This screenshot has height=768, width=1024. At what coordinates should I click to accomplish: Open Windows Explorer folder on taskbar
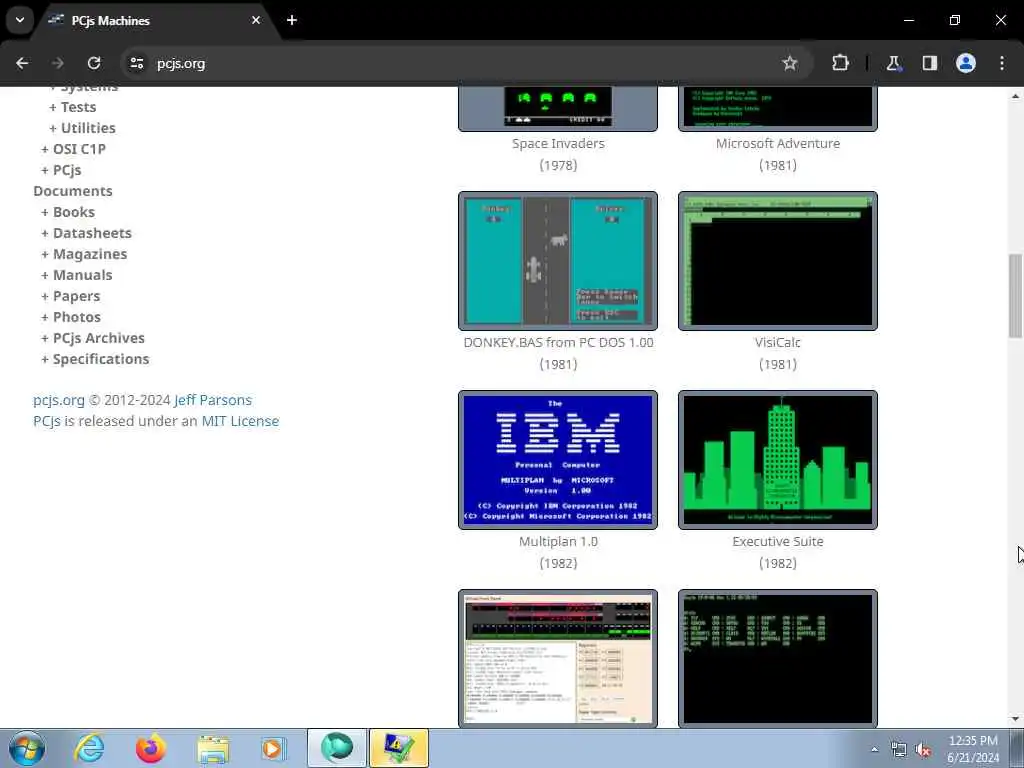point(213,749)
